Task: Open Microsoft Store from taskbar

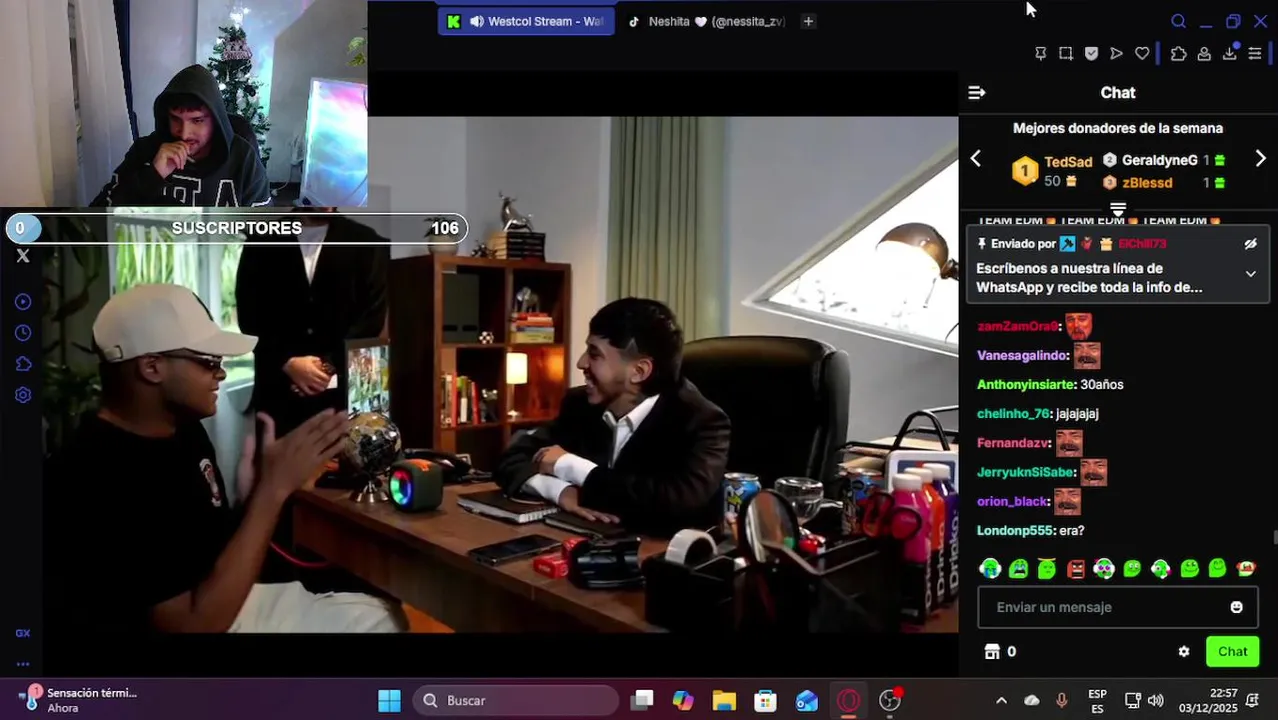Action: pos(765,701)
